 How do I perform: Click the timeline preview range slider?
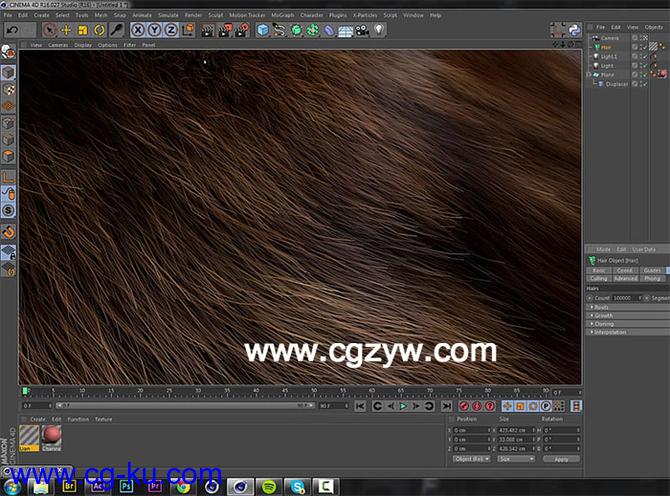click(x=185, y=405)
